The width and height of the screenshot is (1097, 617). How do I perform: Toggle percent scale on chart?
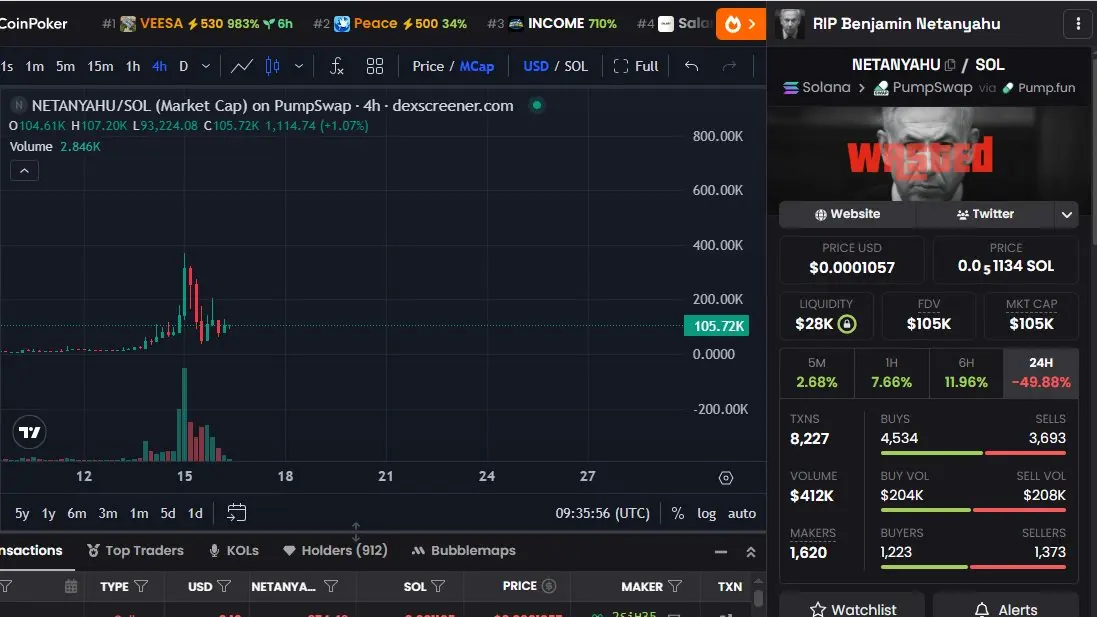pyautogui.click(x=677, y=513)
